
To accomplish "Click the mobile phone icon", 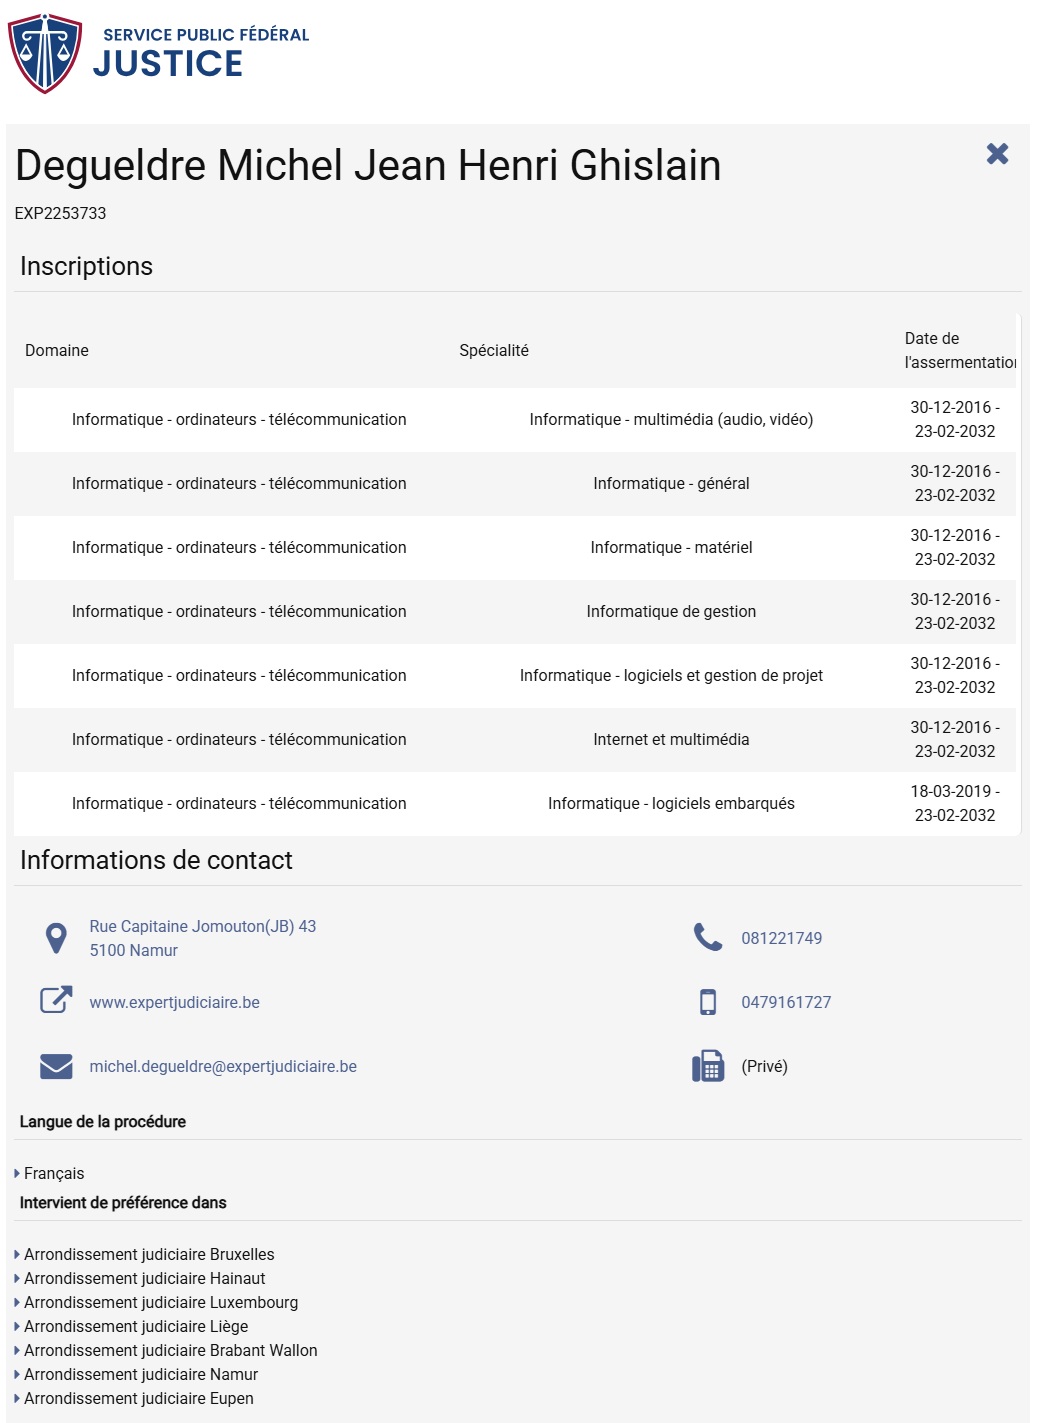I will (x=708, y=1002).
